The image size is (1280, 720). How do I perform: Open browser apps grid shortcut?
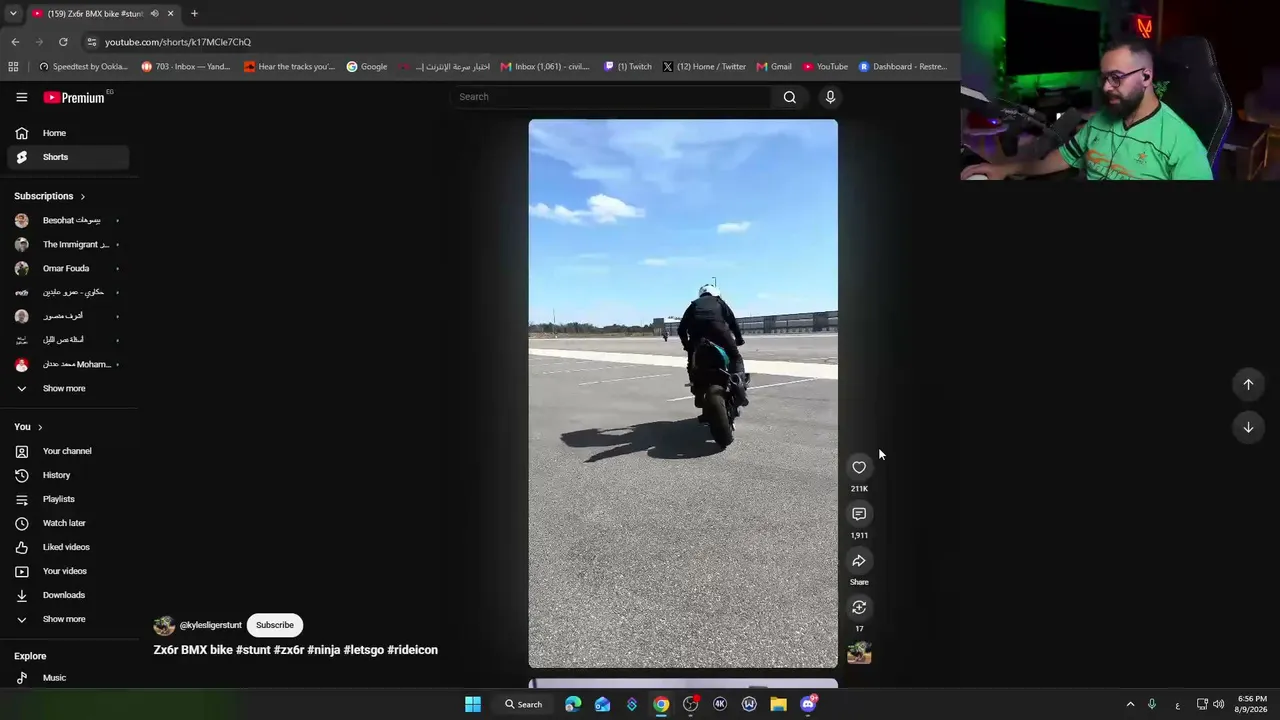click(x=13, y=67)
